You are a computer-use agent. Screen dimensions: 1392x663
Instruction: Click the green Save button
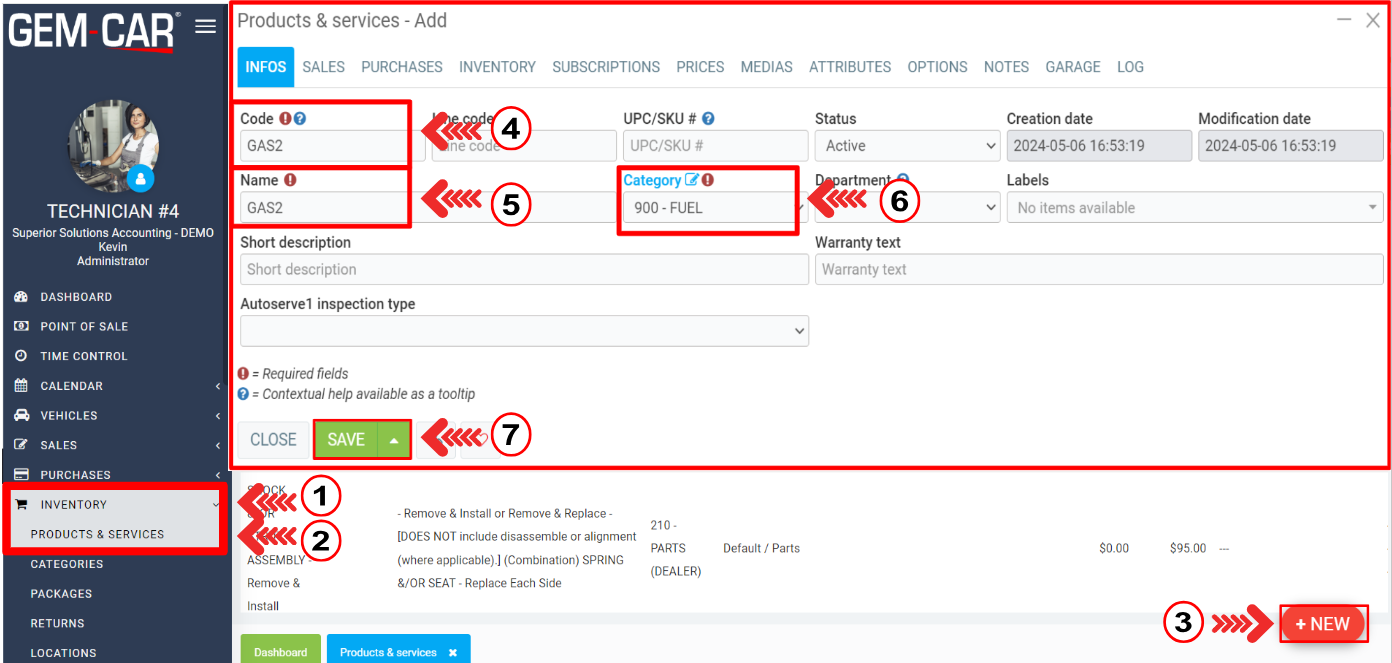click(x=346, y=440)
